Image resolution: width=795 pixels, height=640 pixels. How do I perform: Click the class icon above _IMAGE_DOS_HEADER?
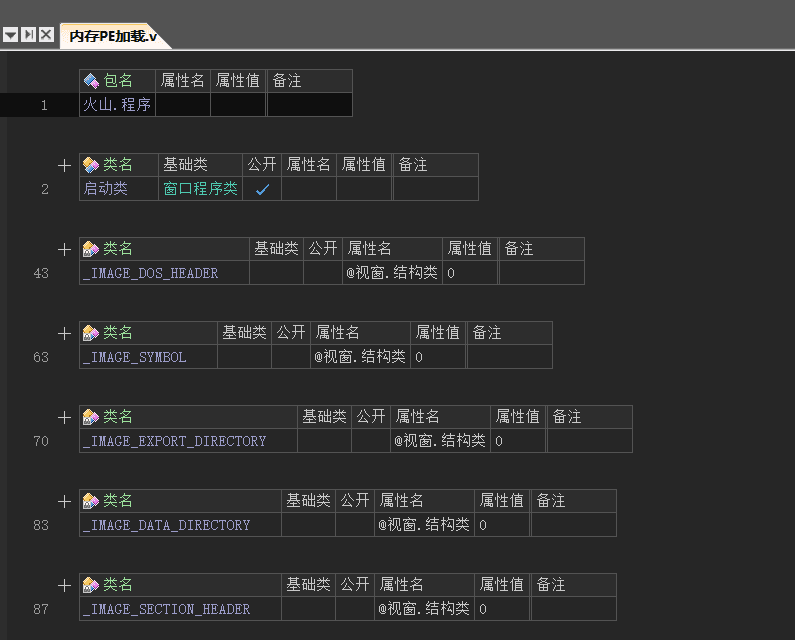coord(91,248)
